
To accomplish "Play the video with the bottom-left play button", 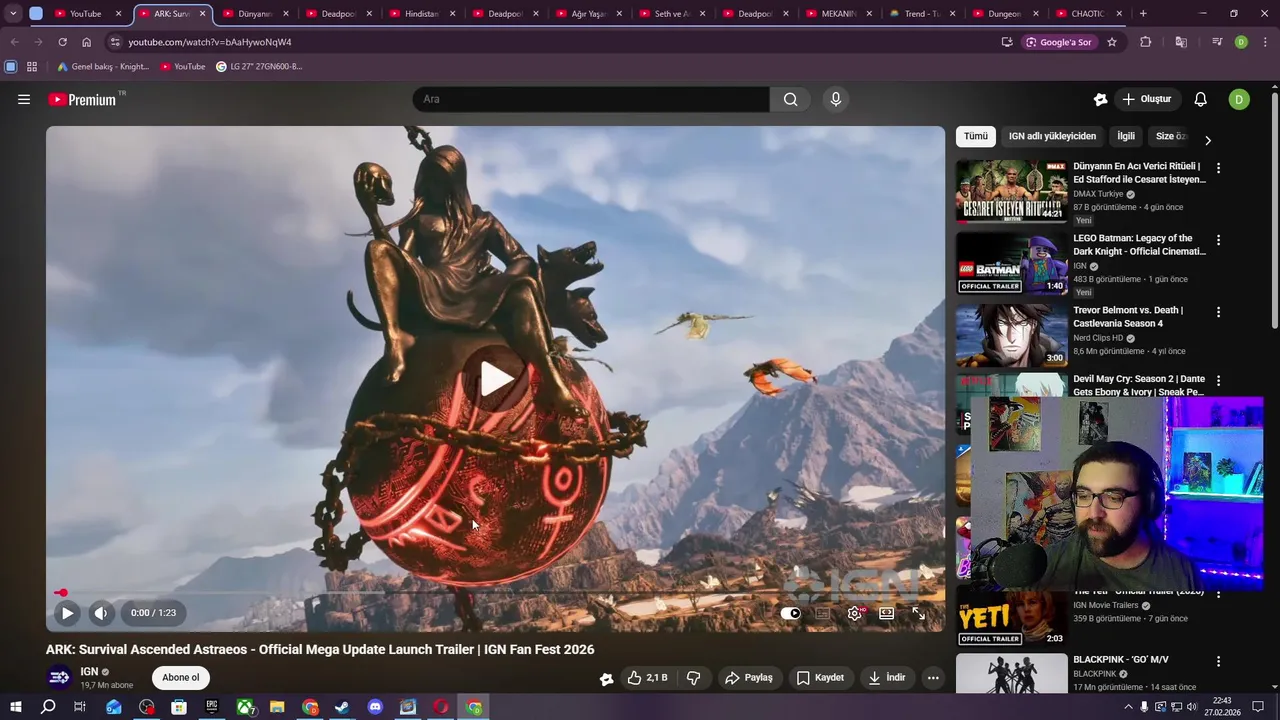I will [x=67, y=613].
